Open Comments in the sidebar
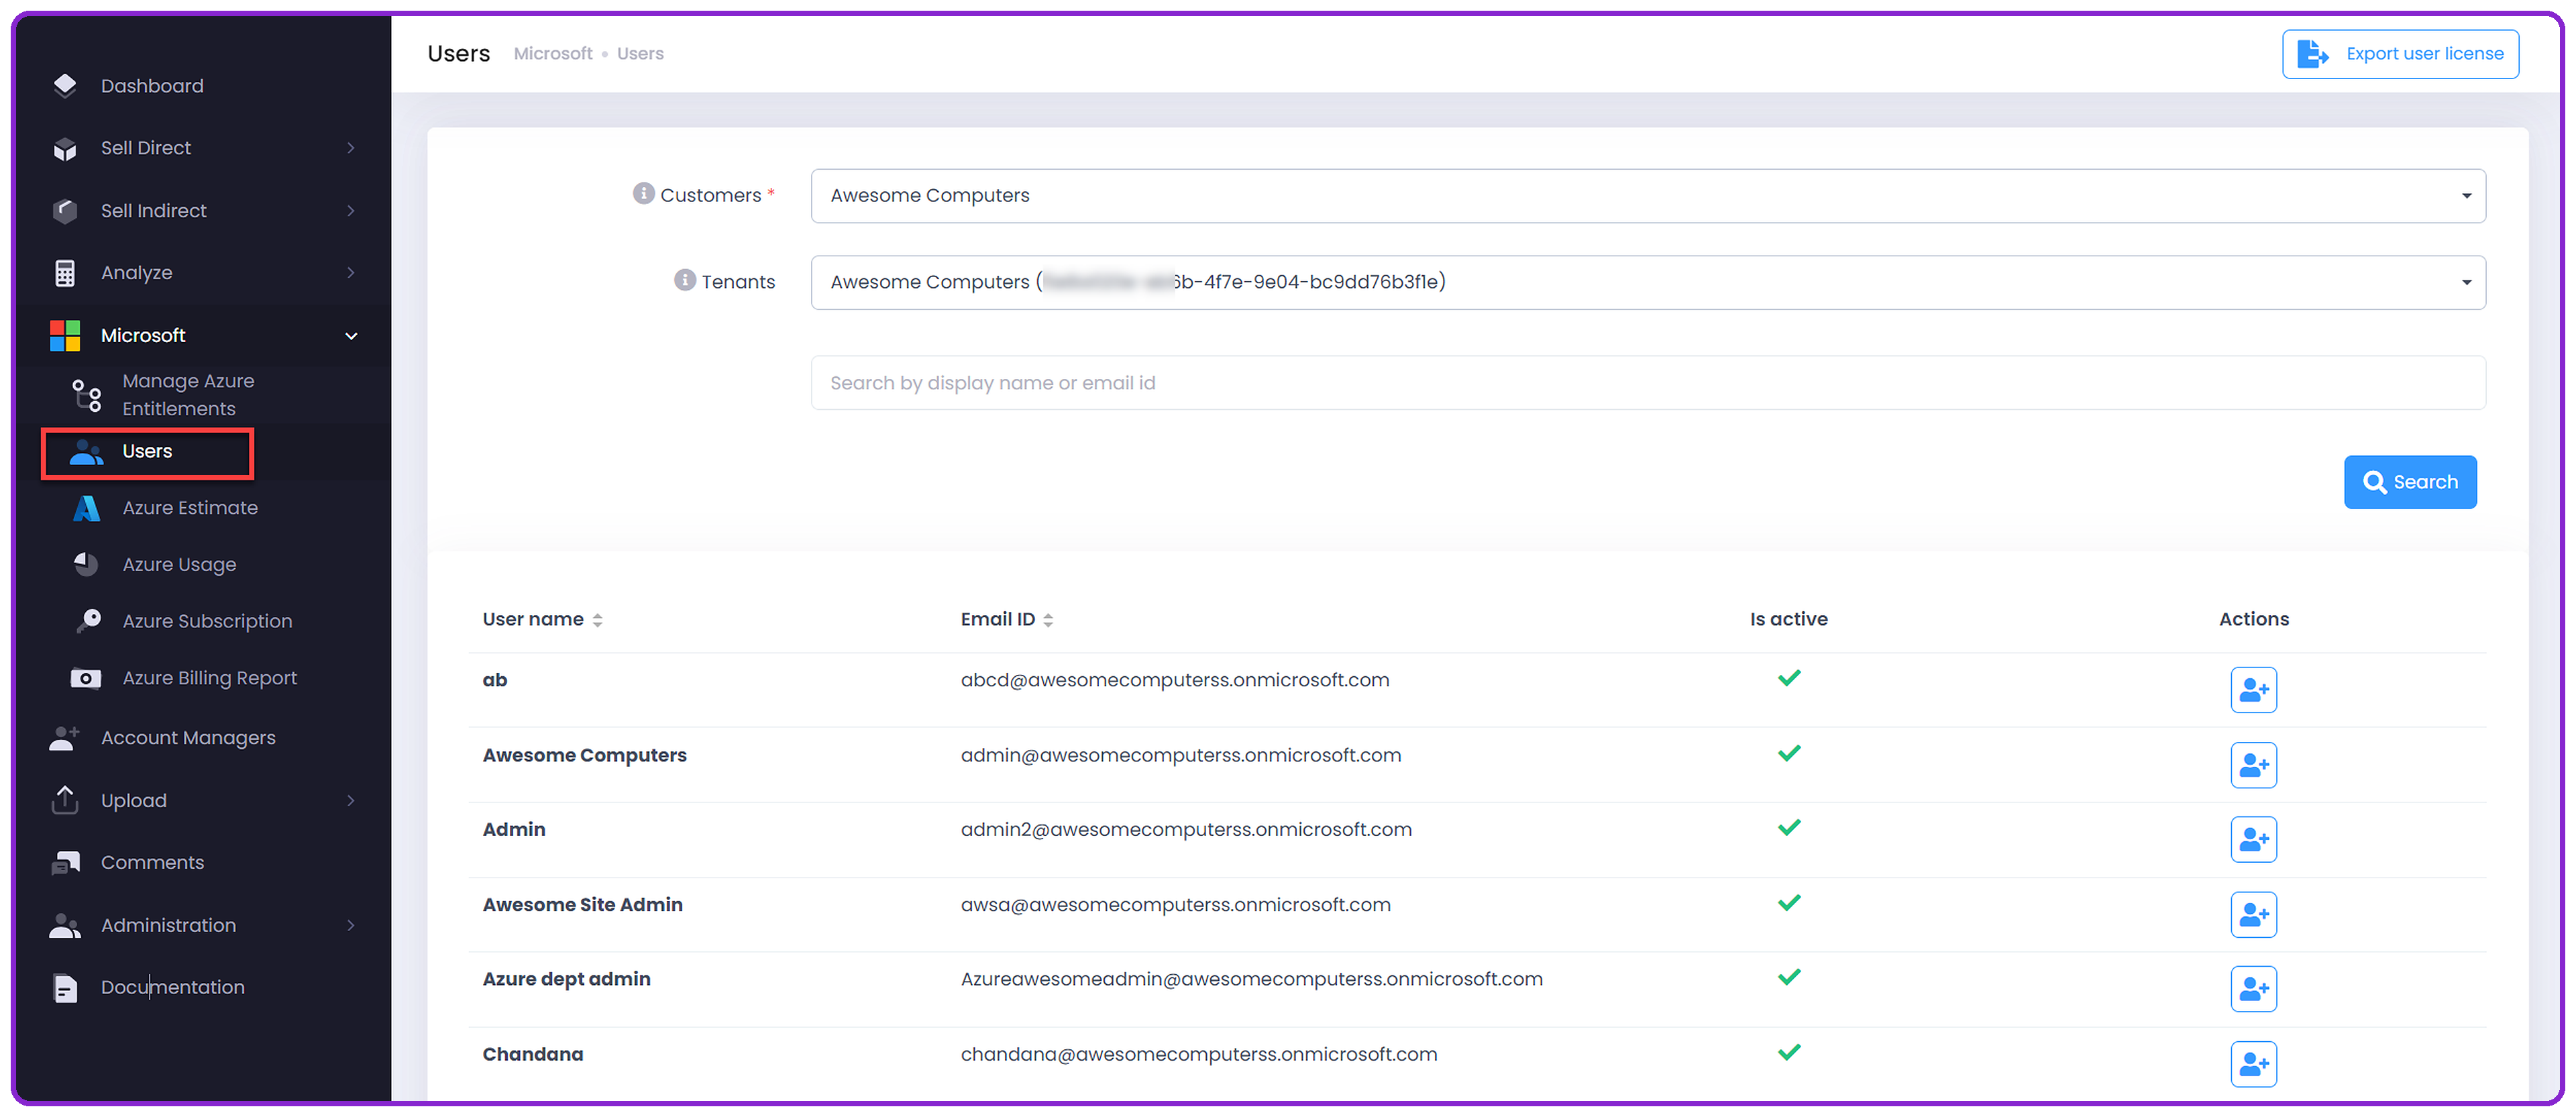 152,862
